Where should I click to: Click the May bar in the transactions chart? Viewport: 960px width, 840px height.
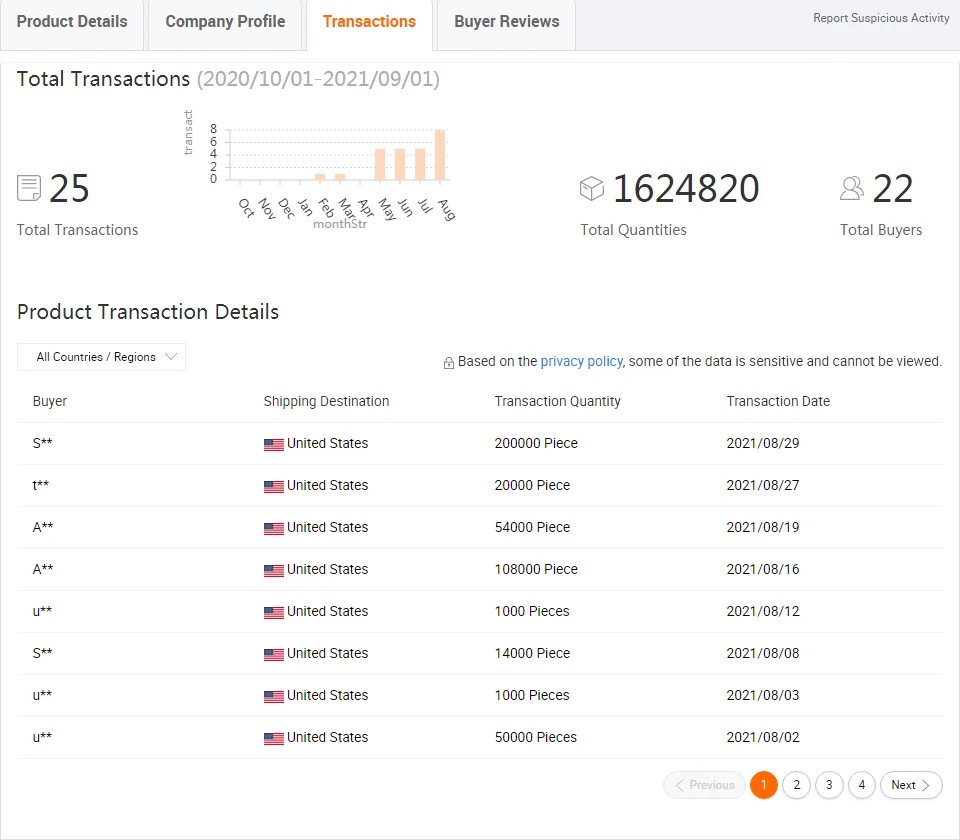tap(380, 165)
